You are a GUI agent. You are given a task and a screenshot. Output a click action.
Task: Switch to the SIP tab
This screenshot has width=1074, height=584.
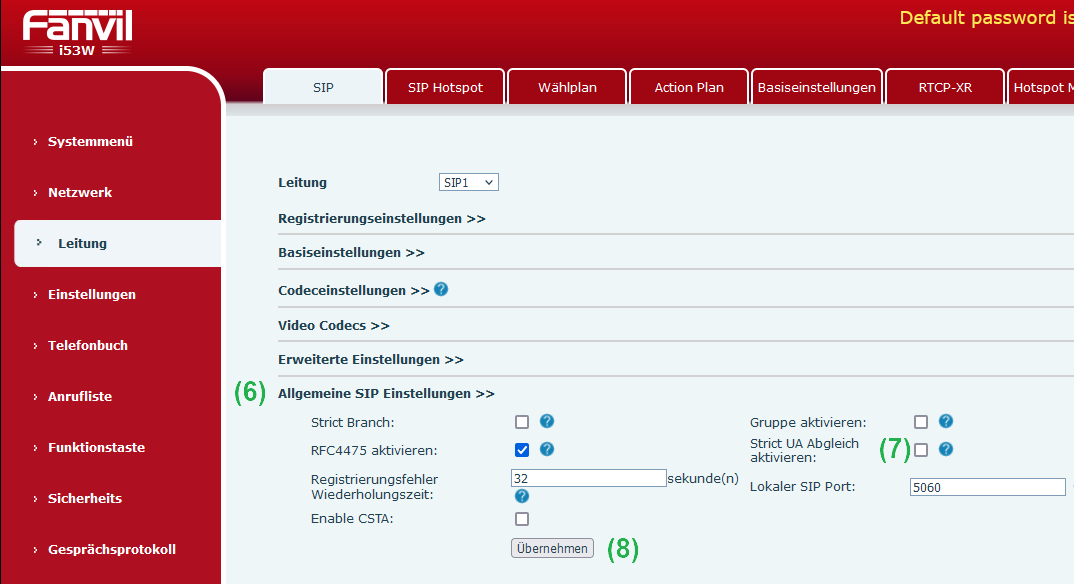(323, 87)
